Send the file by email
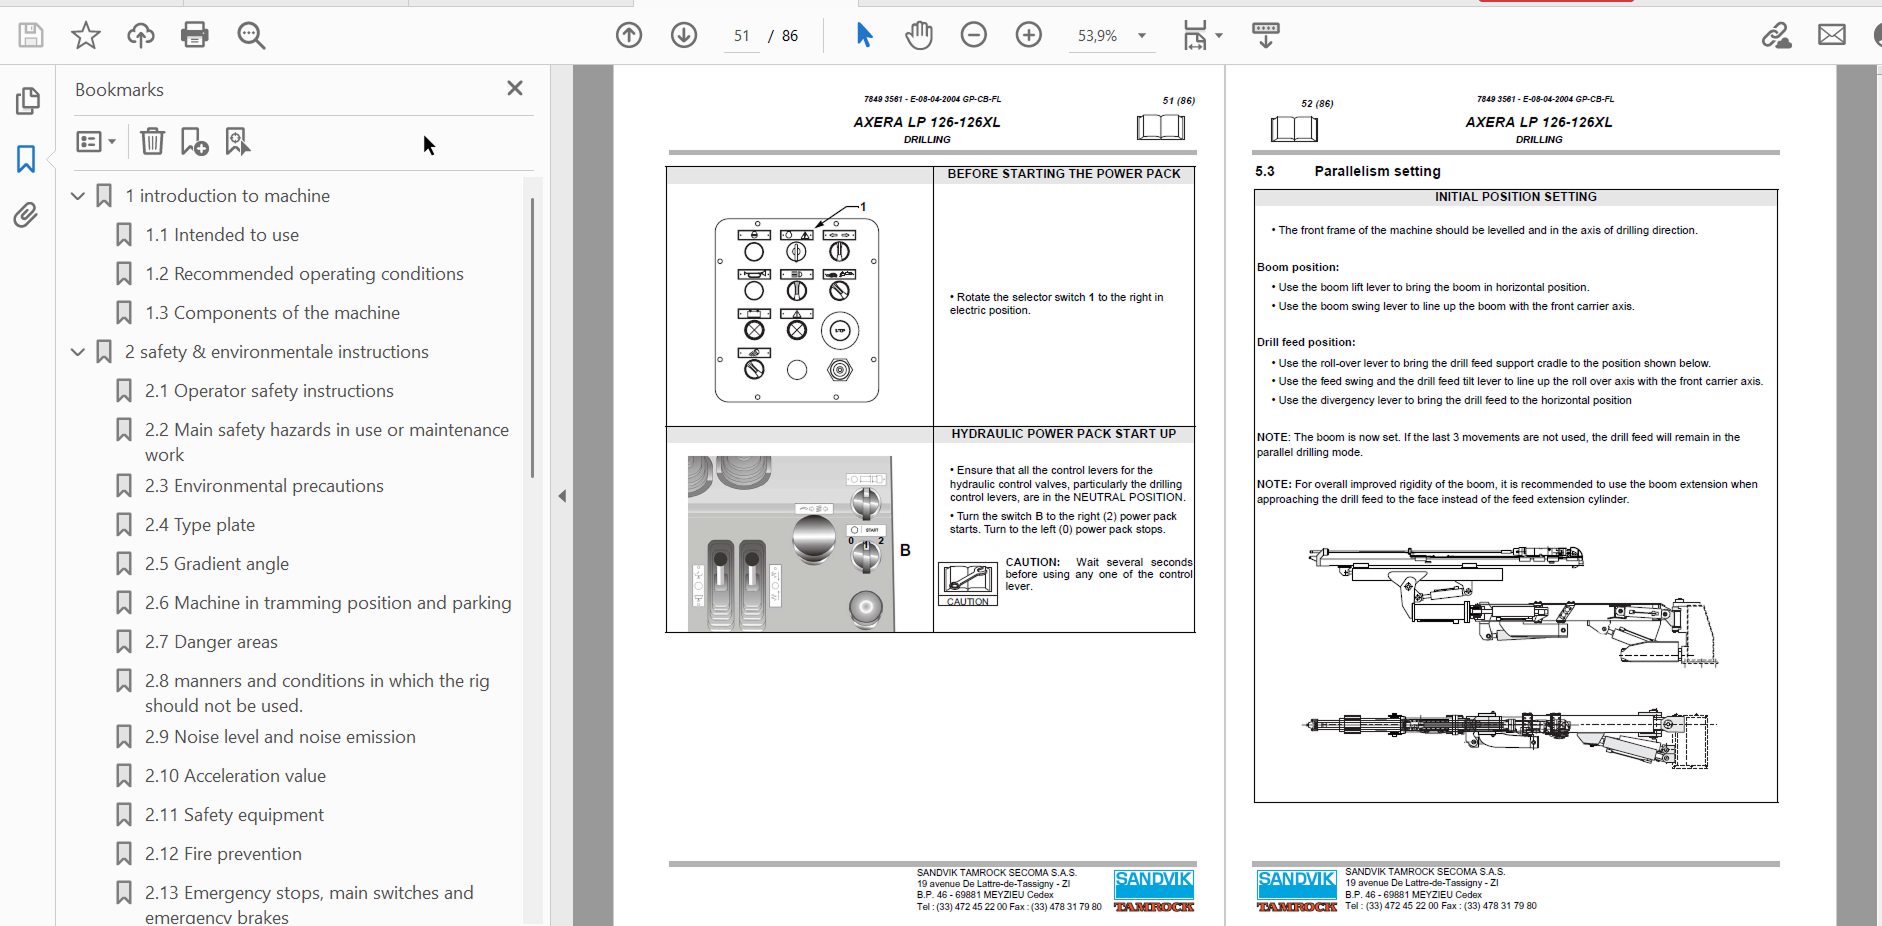Screen dimensions: 1882x926 1832,35
